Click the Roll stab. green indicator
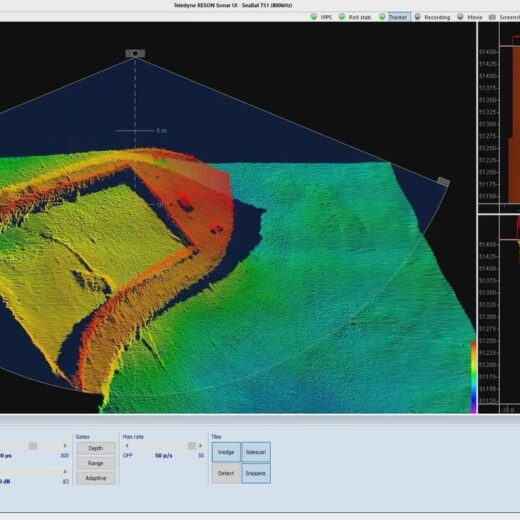This screenshot has width=520, height=520. point(342,17)
